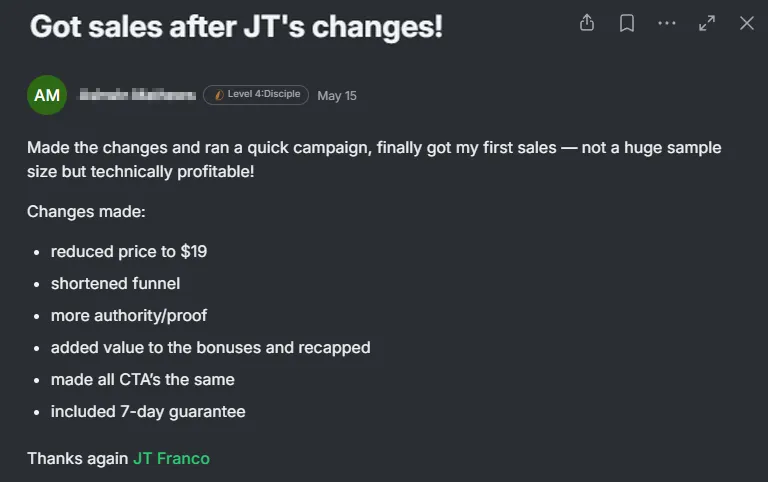Click the title Got sales after JT's changes!

236,26
